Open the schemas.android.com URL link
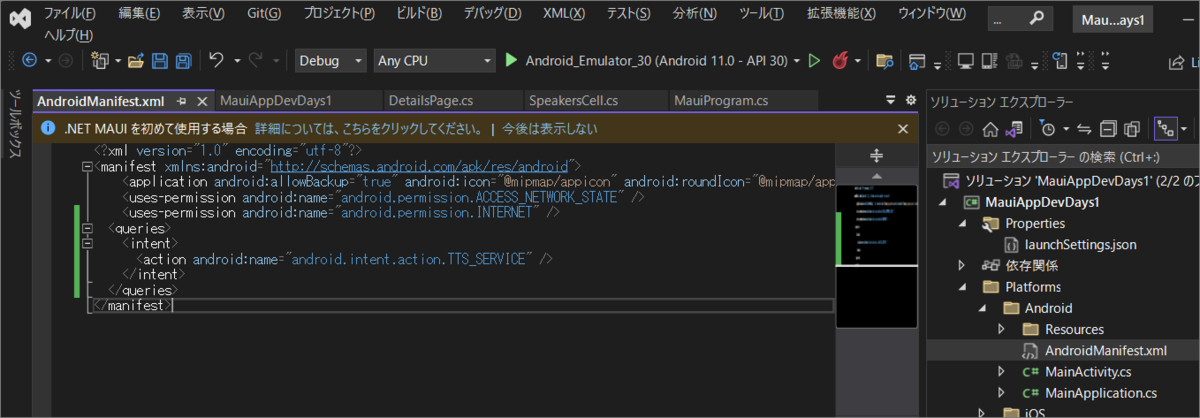Viewport: 1200px width, 418px height. [x=419, y=165]
